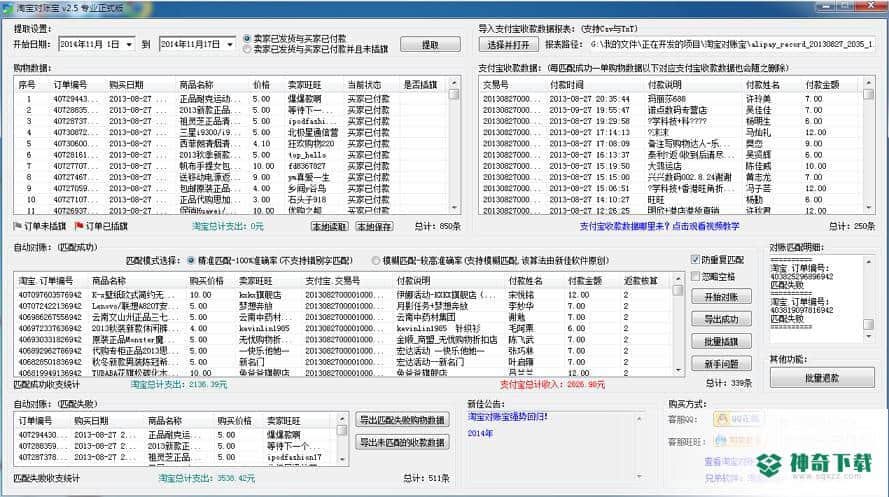Select payment row 大鸿运店
This screenshot has height=497, width=889.
point(671,166)
